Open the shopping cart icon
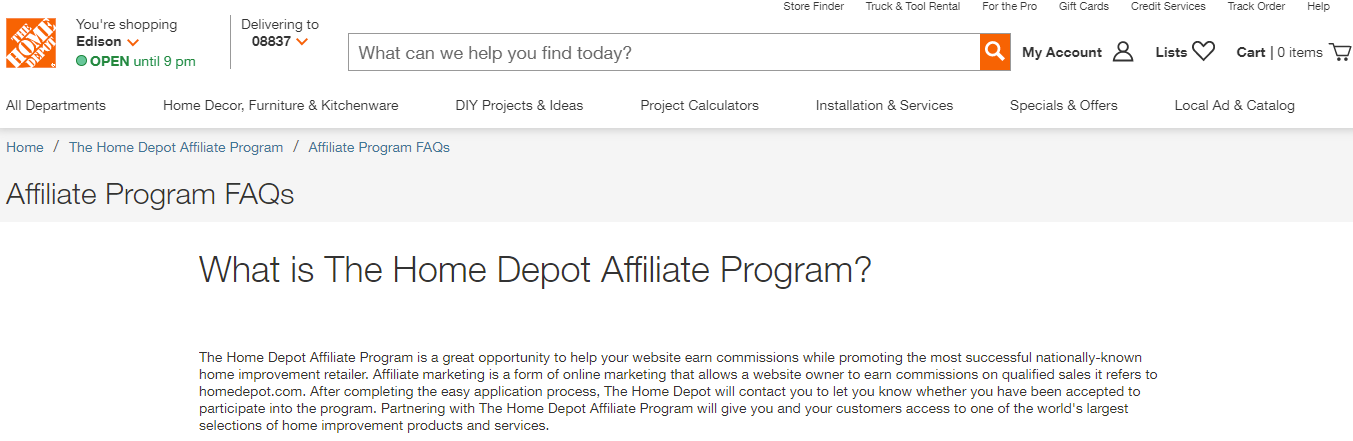Image resolution: width=1353 pixels, height=441 pixels. (x=1340, y=52)
